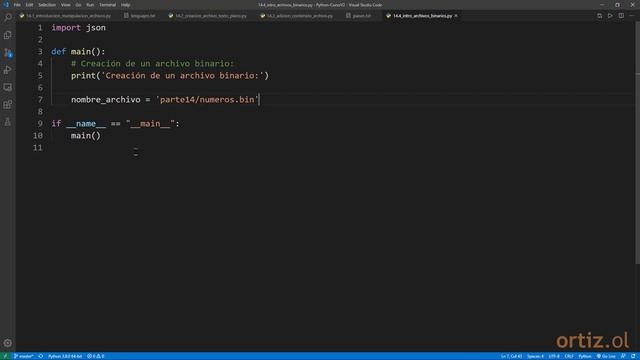Switch to the lenguajes.txt tab
Viewport: 640px width, 360px height.
point(140,16)
